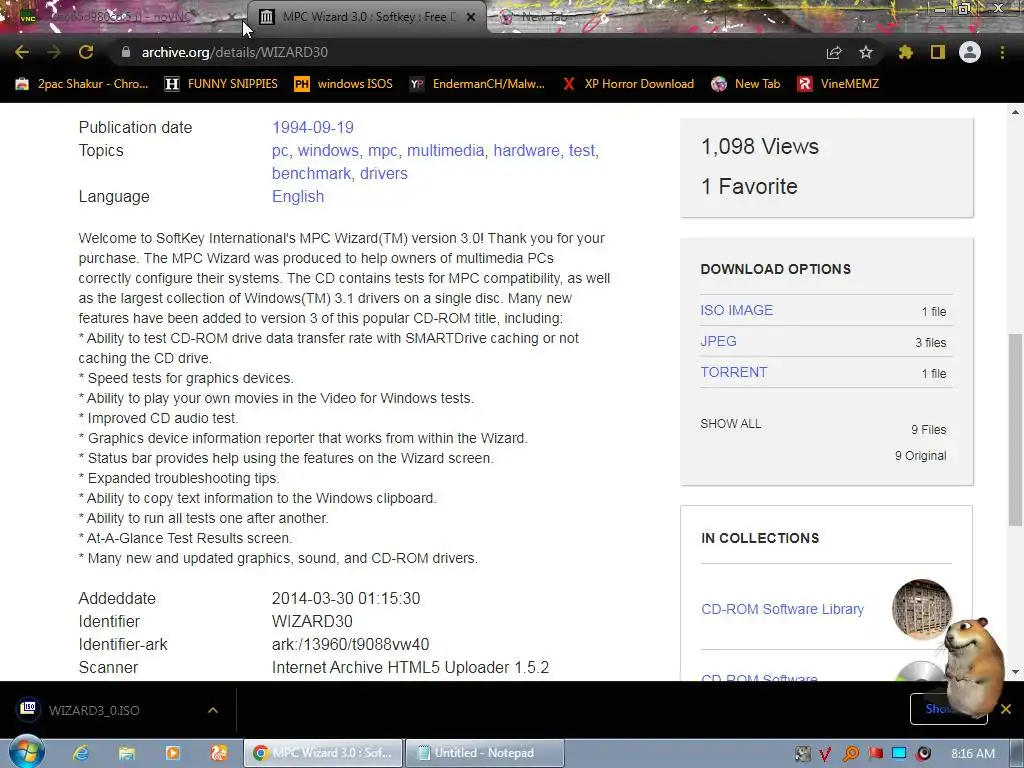Toggle the Chrome side panel icon
Image resolution: width=1024 pixels, height=768 pixels.
click(938, 52)
